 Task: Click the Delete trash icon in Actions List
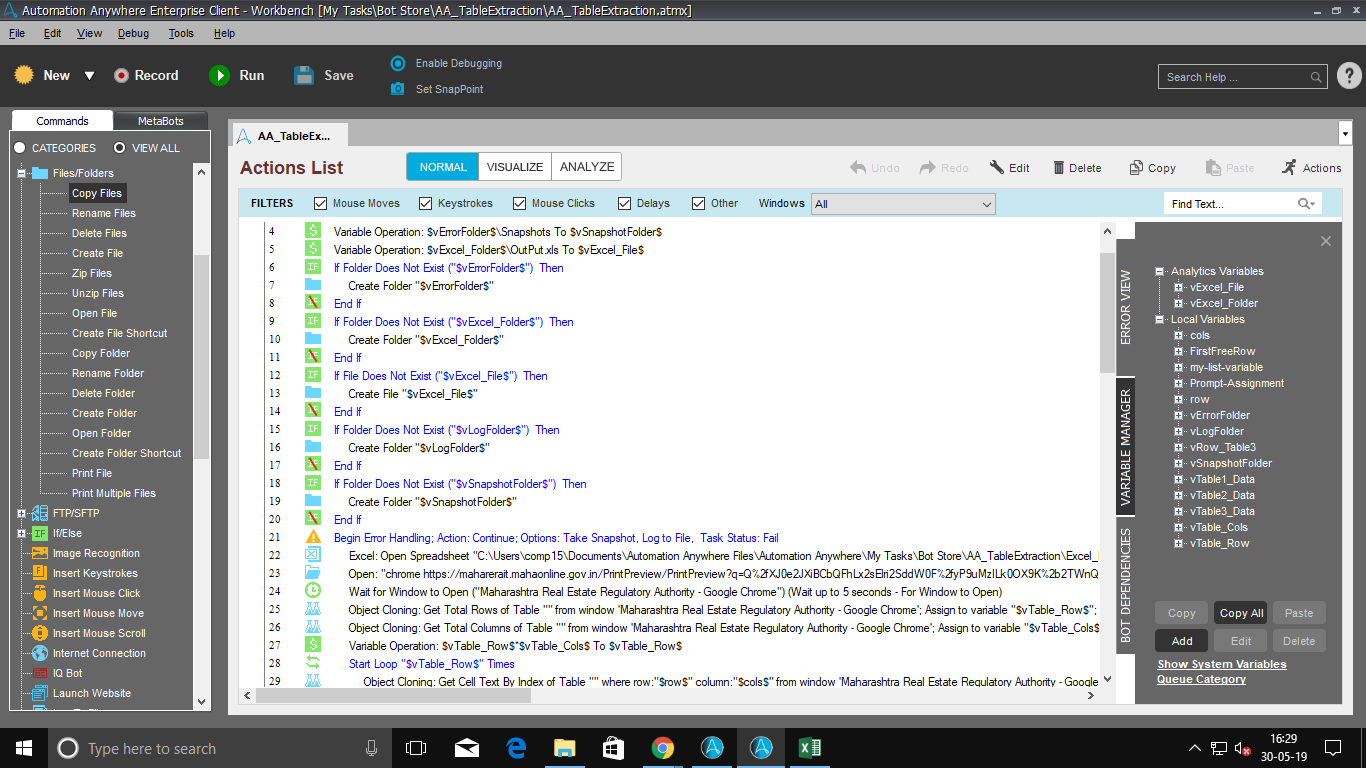[1055, 168]
